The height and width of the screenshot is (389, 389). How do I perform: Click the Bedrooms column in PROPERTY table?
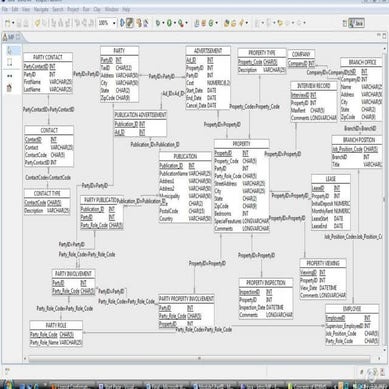(x=242, y=214)
